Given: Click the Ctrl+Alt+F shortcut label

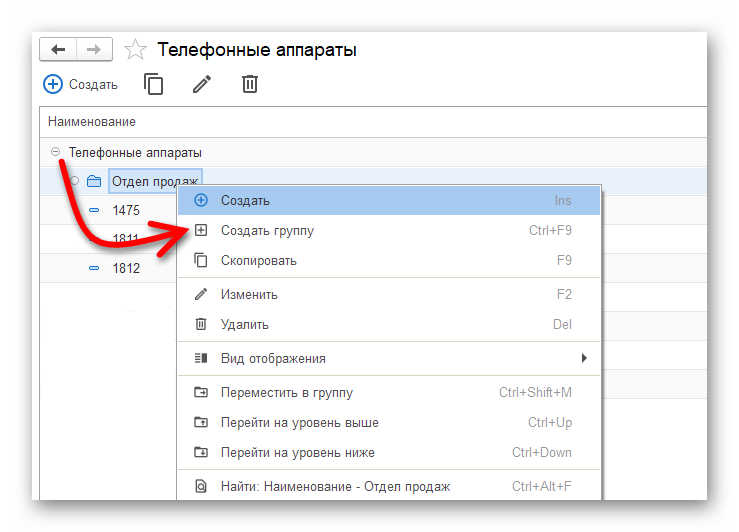Looking at the screenshot, I should click(542, 486).
